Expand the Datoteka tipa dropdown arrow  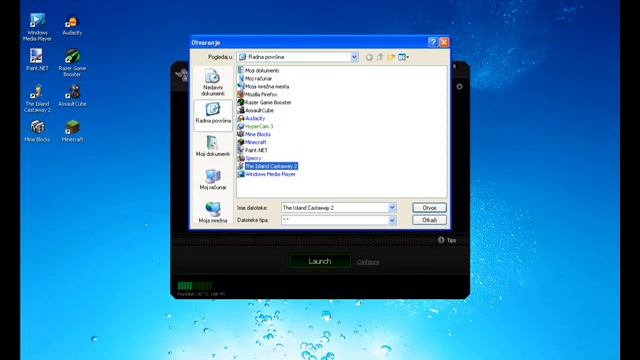tap(392, 220)
